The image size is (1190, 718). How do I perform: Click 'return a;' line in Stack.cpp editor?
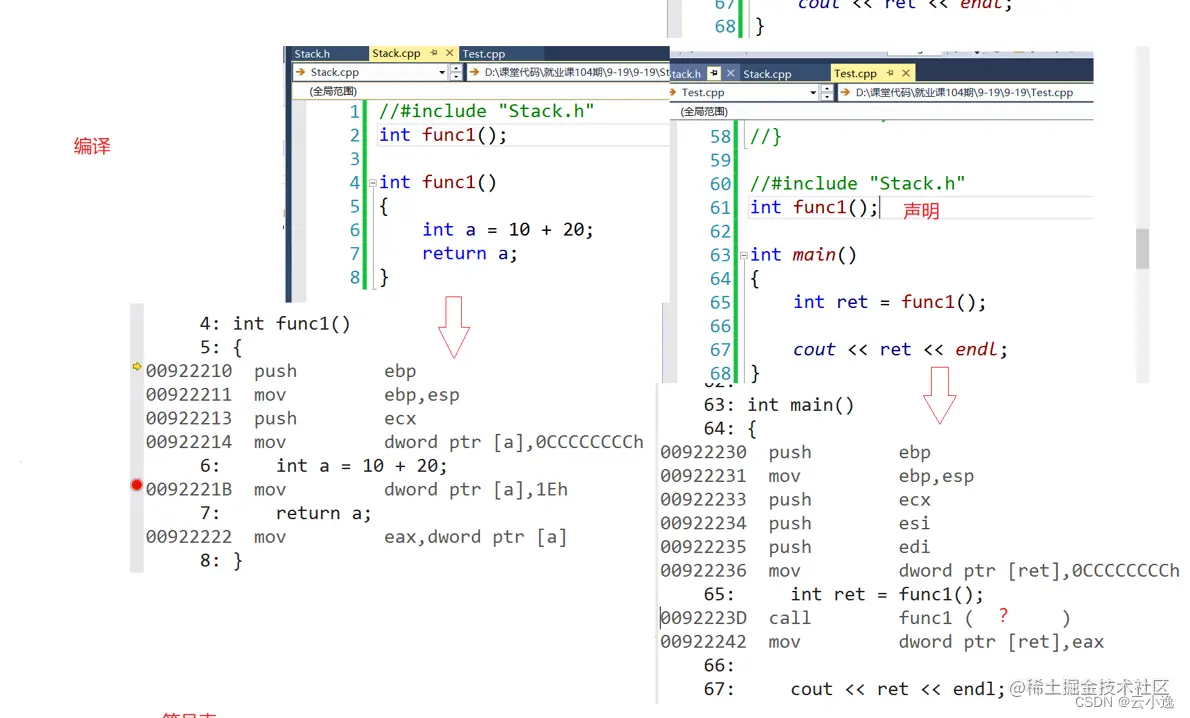coord(470,254)
